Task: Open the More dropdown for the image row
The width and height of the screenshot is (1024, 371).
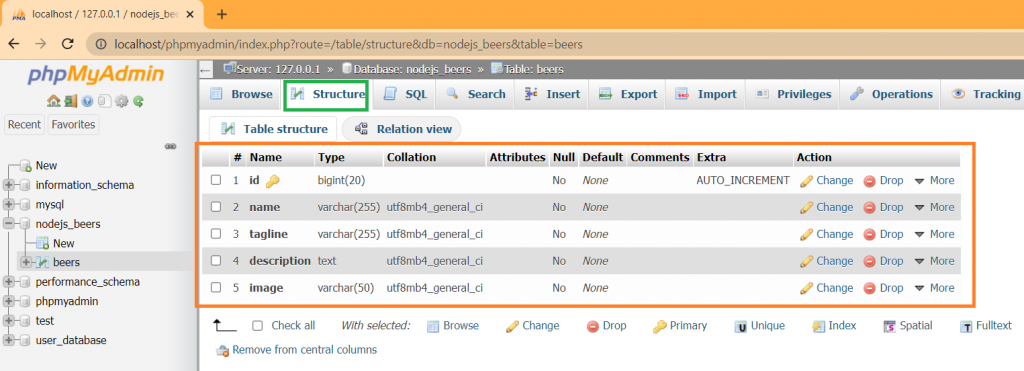Action: tap(935, 287)
